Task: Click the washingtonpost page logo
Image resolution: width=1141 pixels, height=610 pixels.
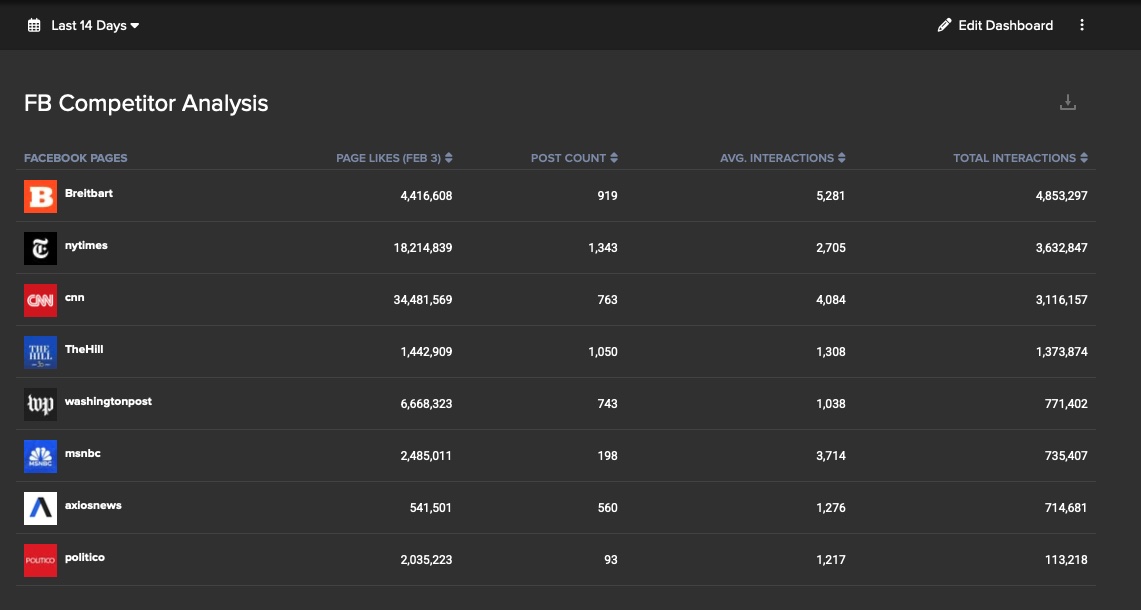Action: pyautogui.click(x=40, y=405)
